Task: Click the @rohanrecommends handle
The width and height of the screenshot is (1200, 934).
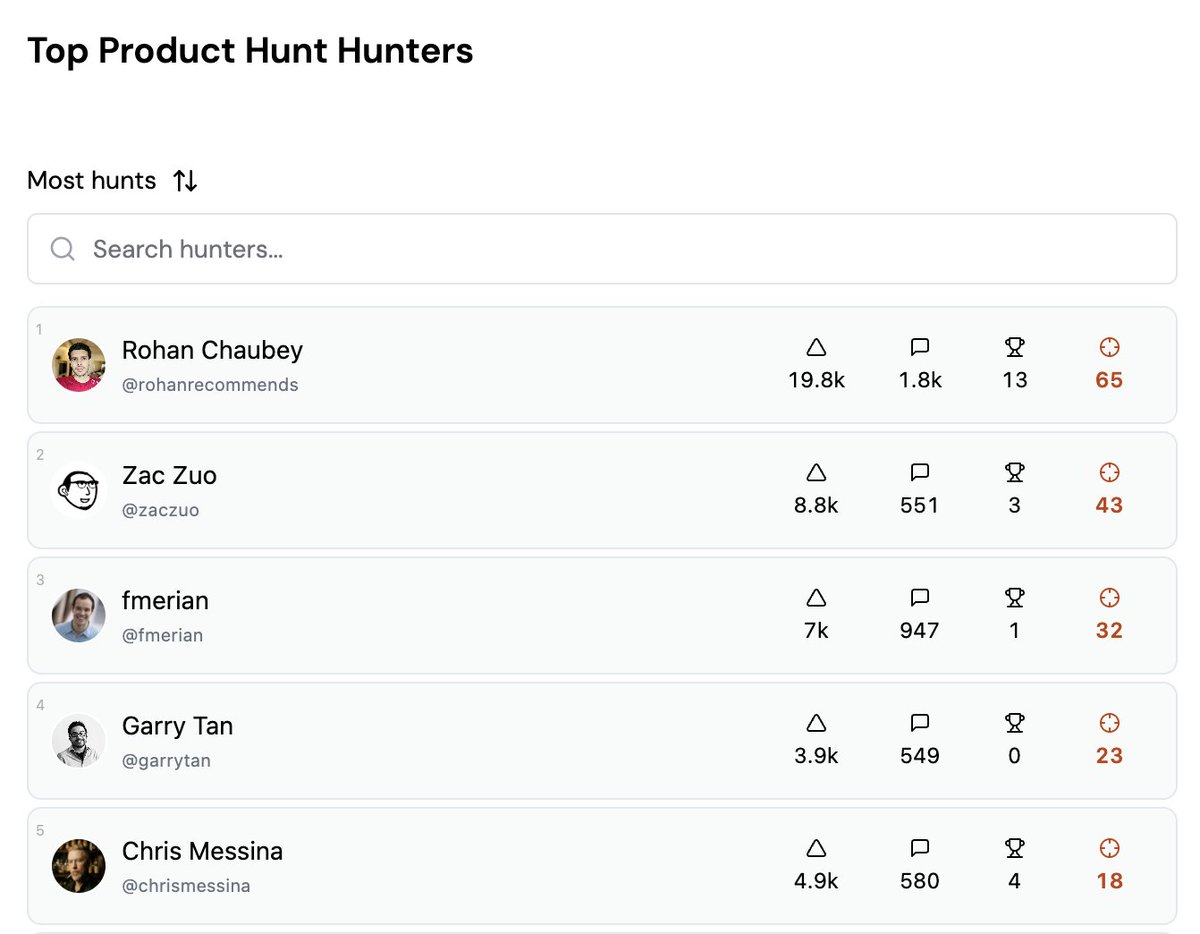Action: (x=210, y=385)
